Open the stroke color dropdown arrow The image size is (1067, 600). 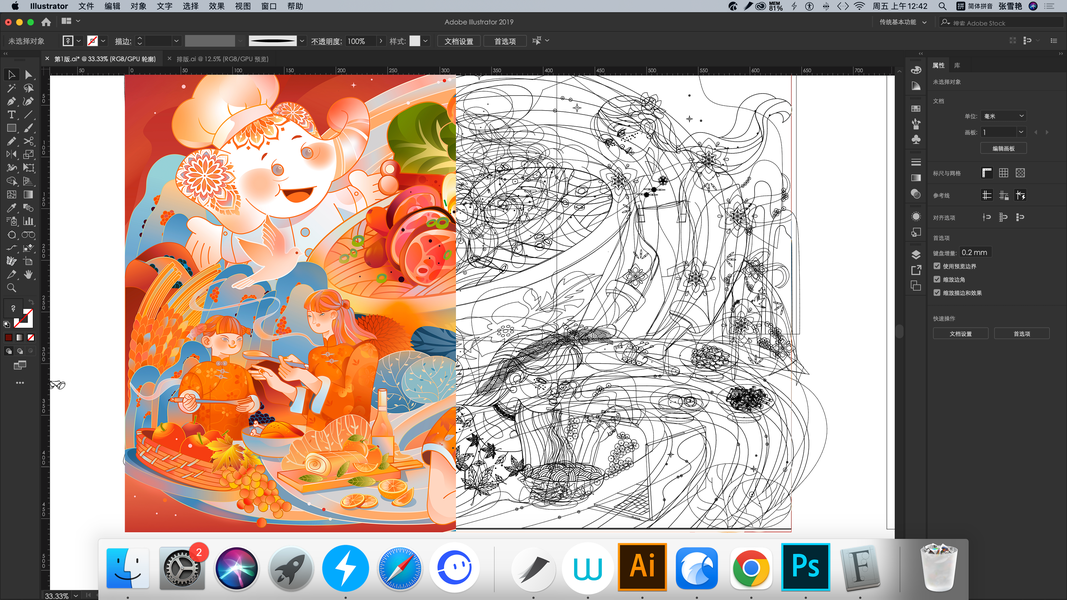point(103,41)
